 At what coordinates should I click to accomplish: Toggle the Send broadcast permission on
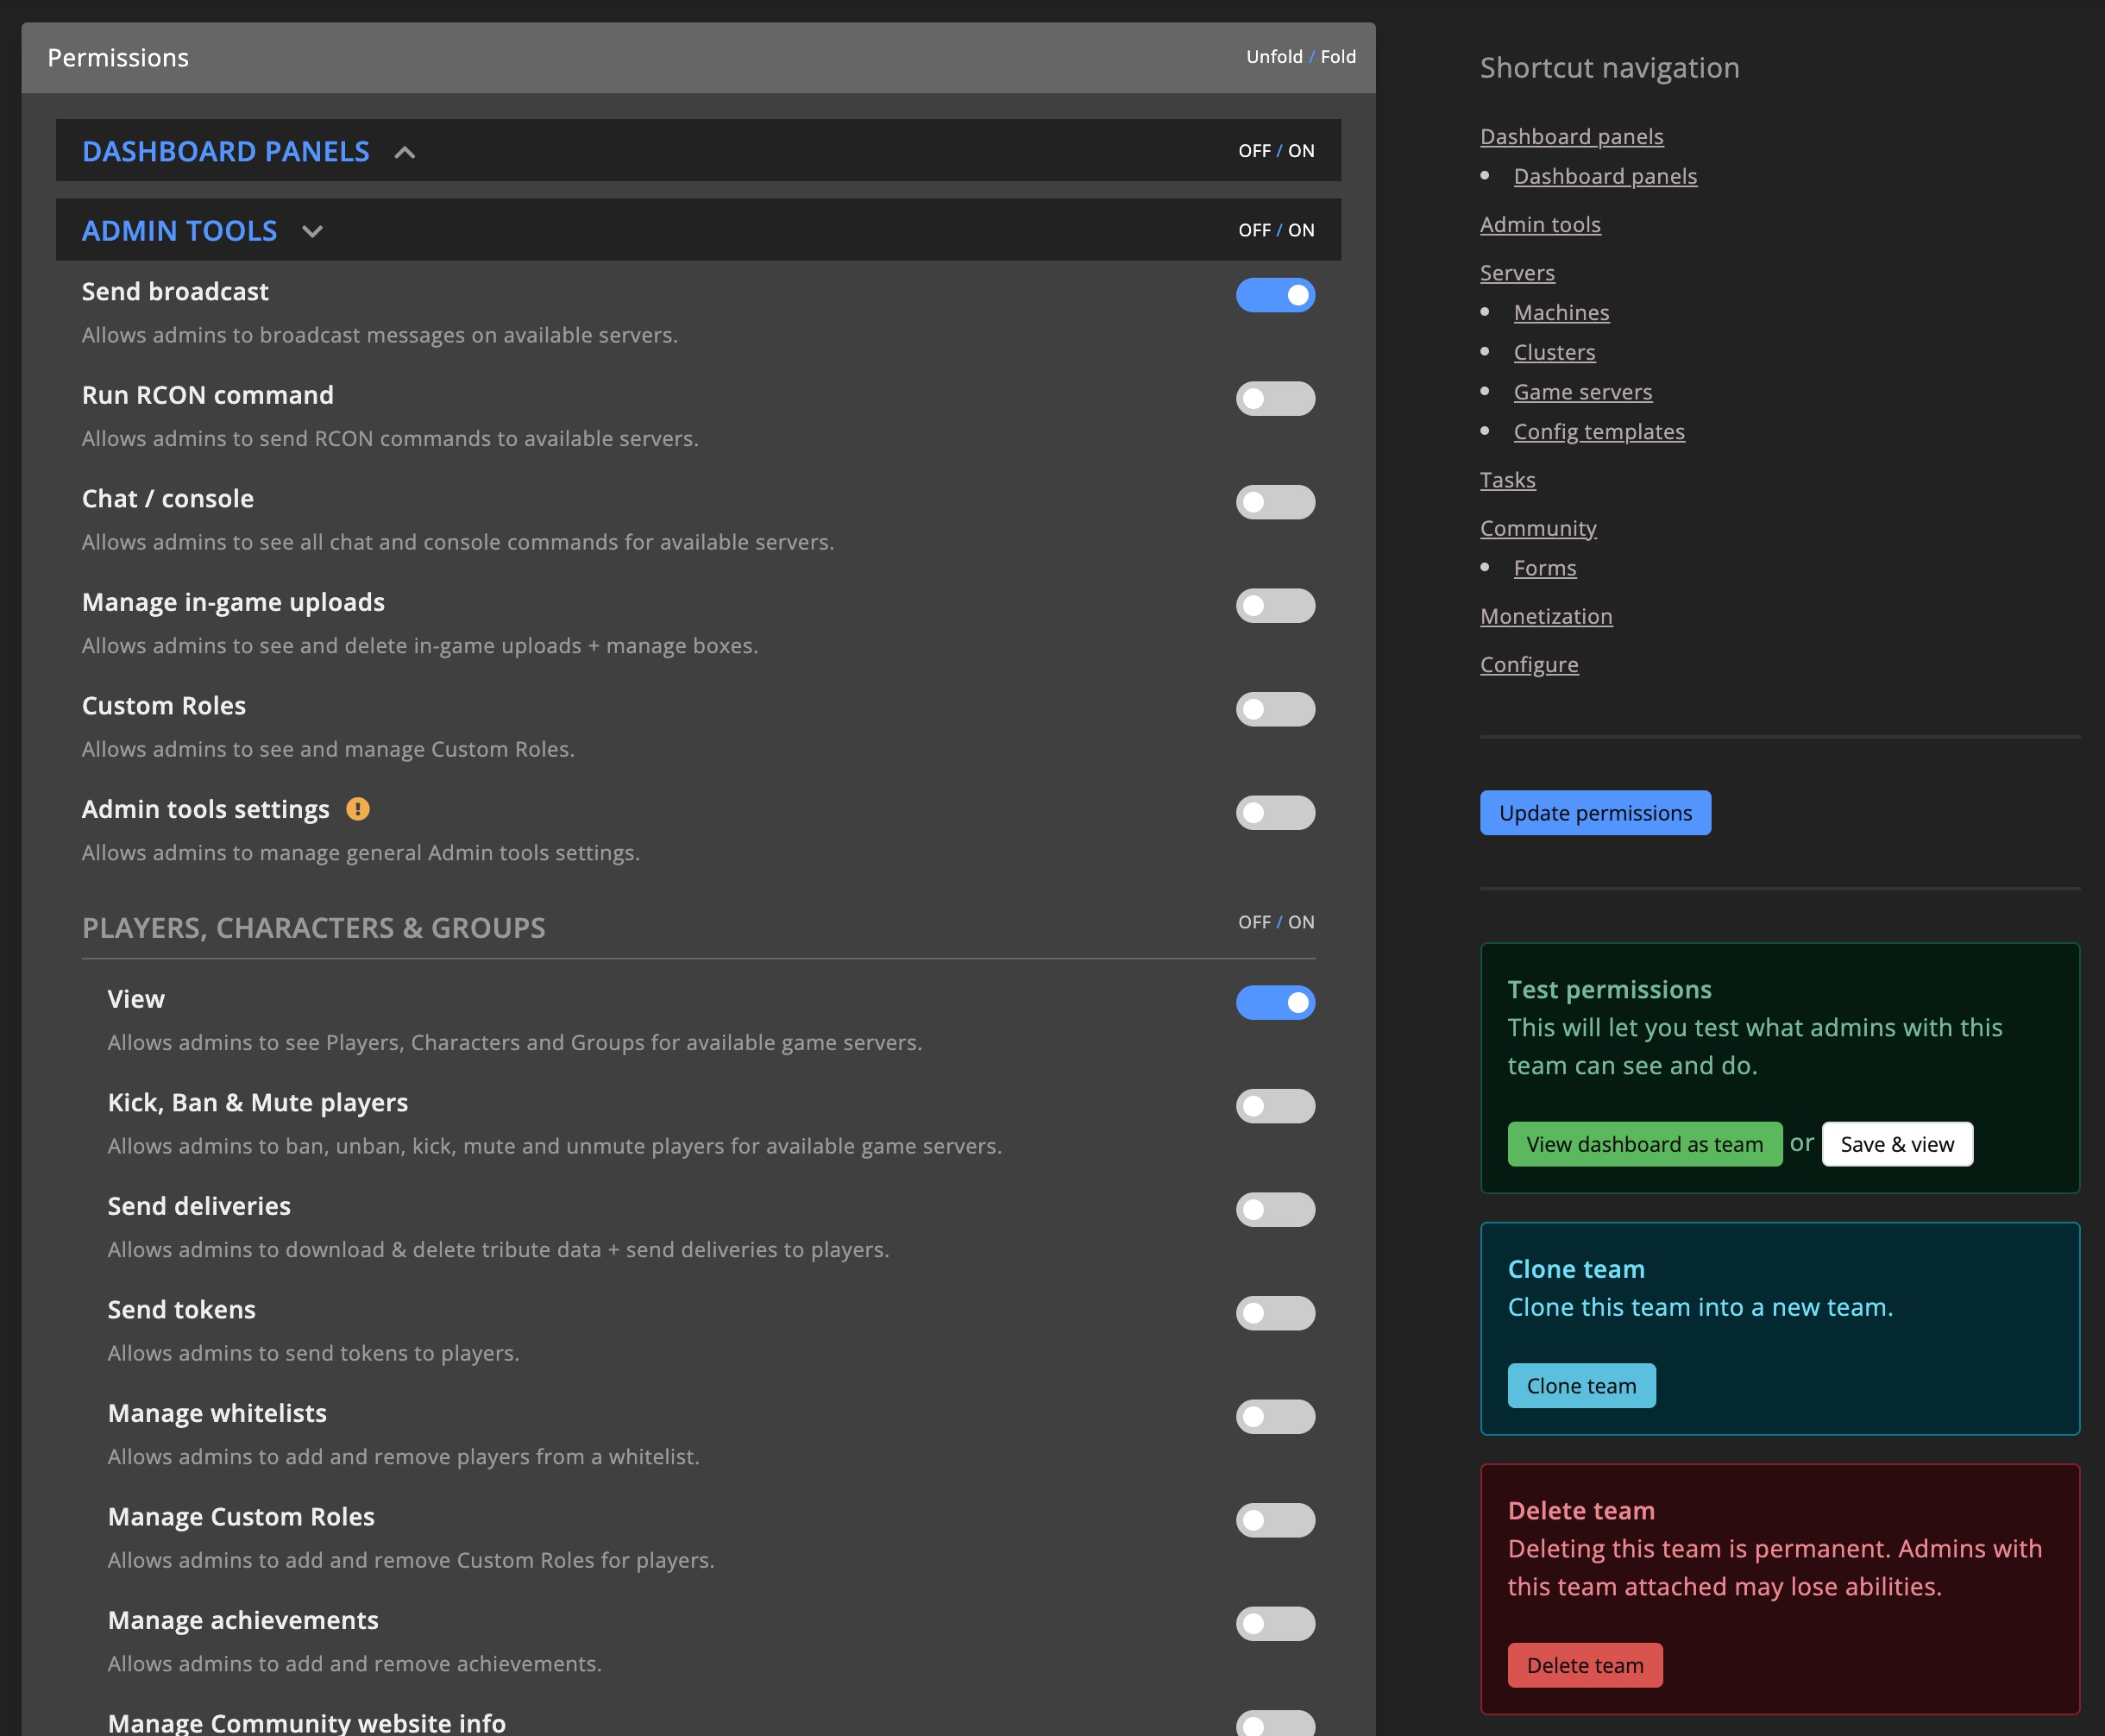point(1276,293)
